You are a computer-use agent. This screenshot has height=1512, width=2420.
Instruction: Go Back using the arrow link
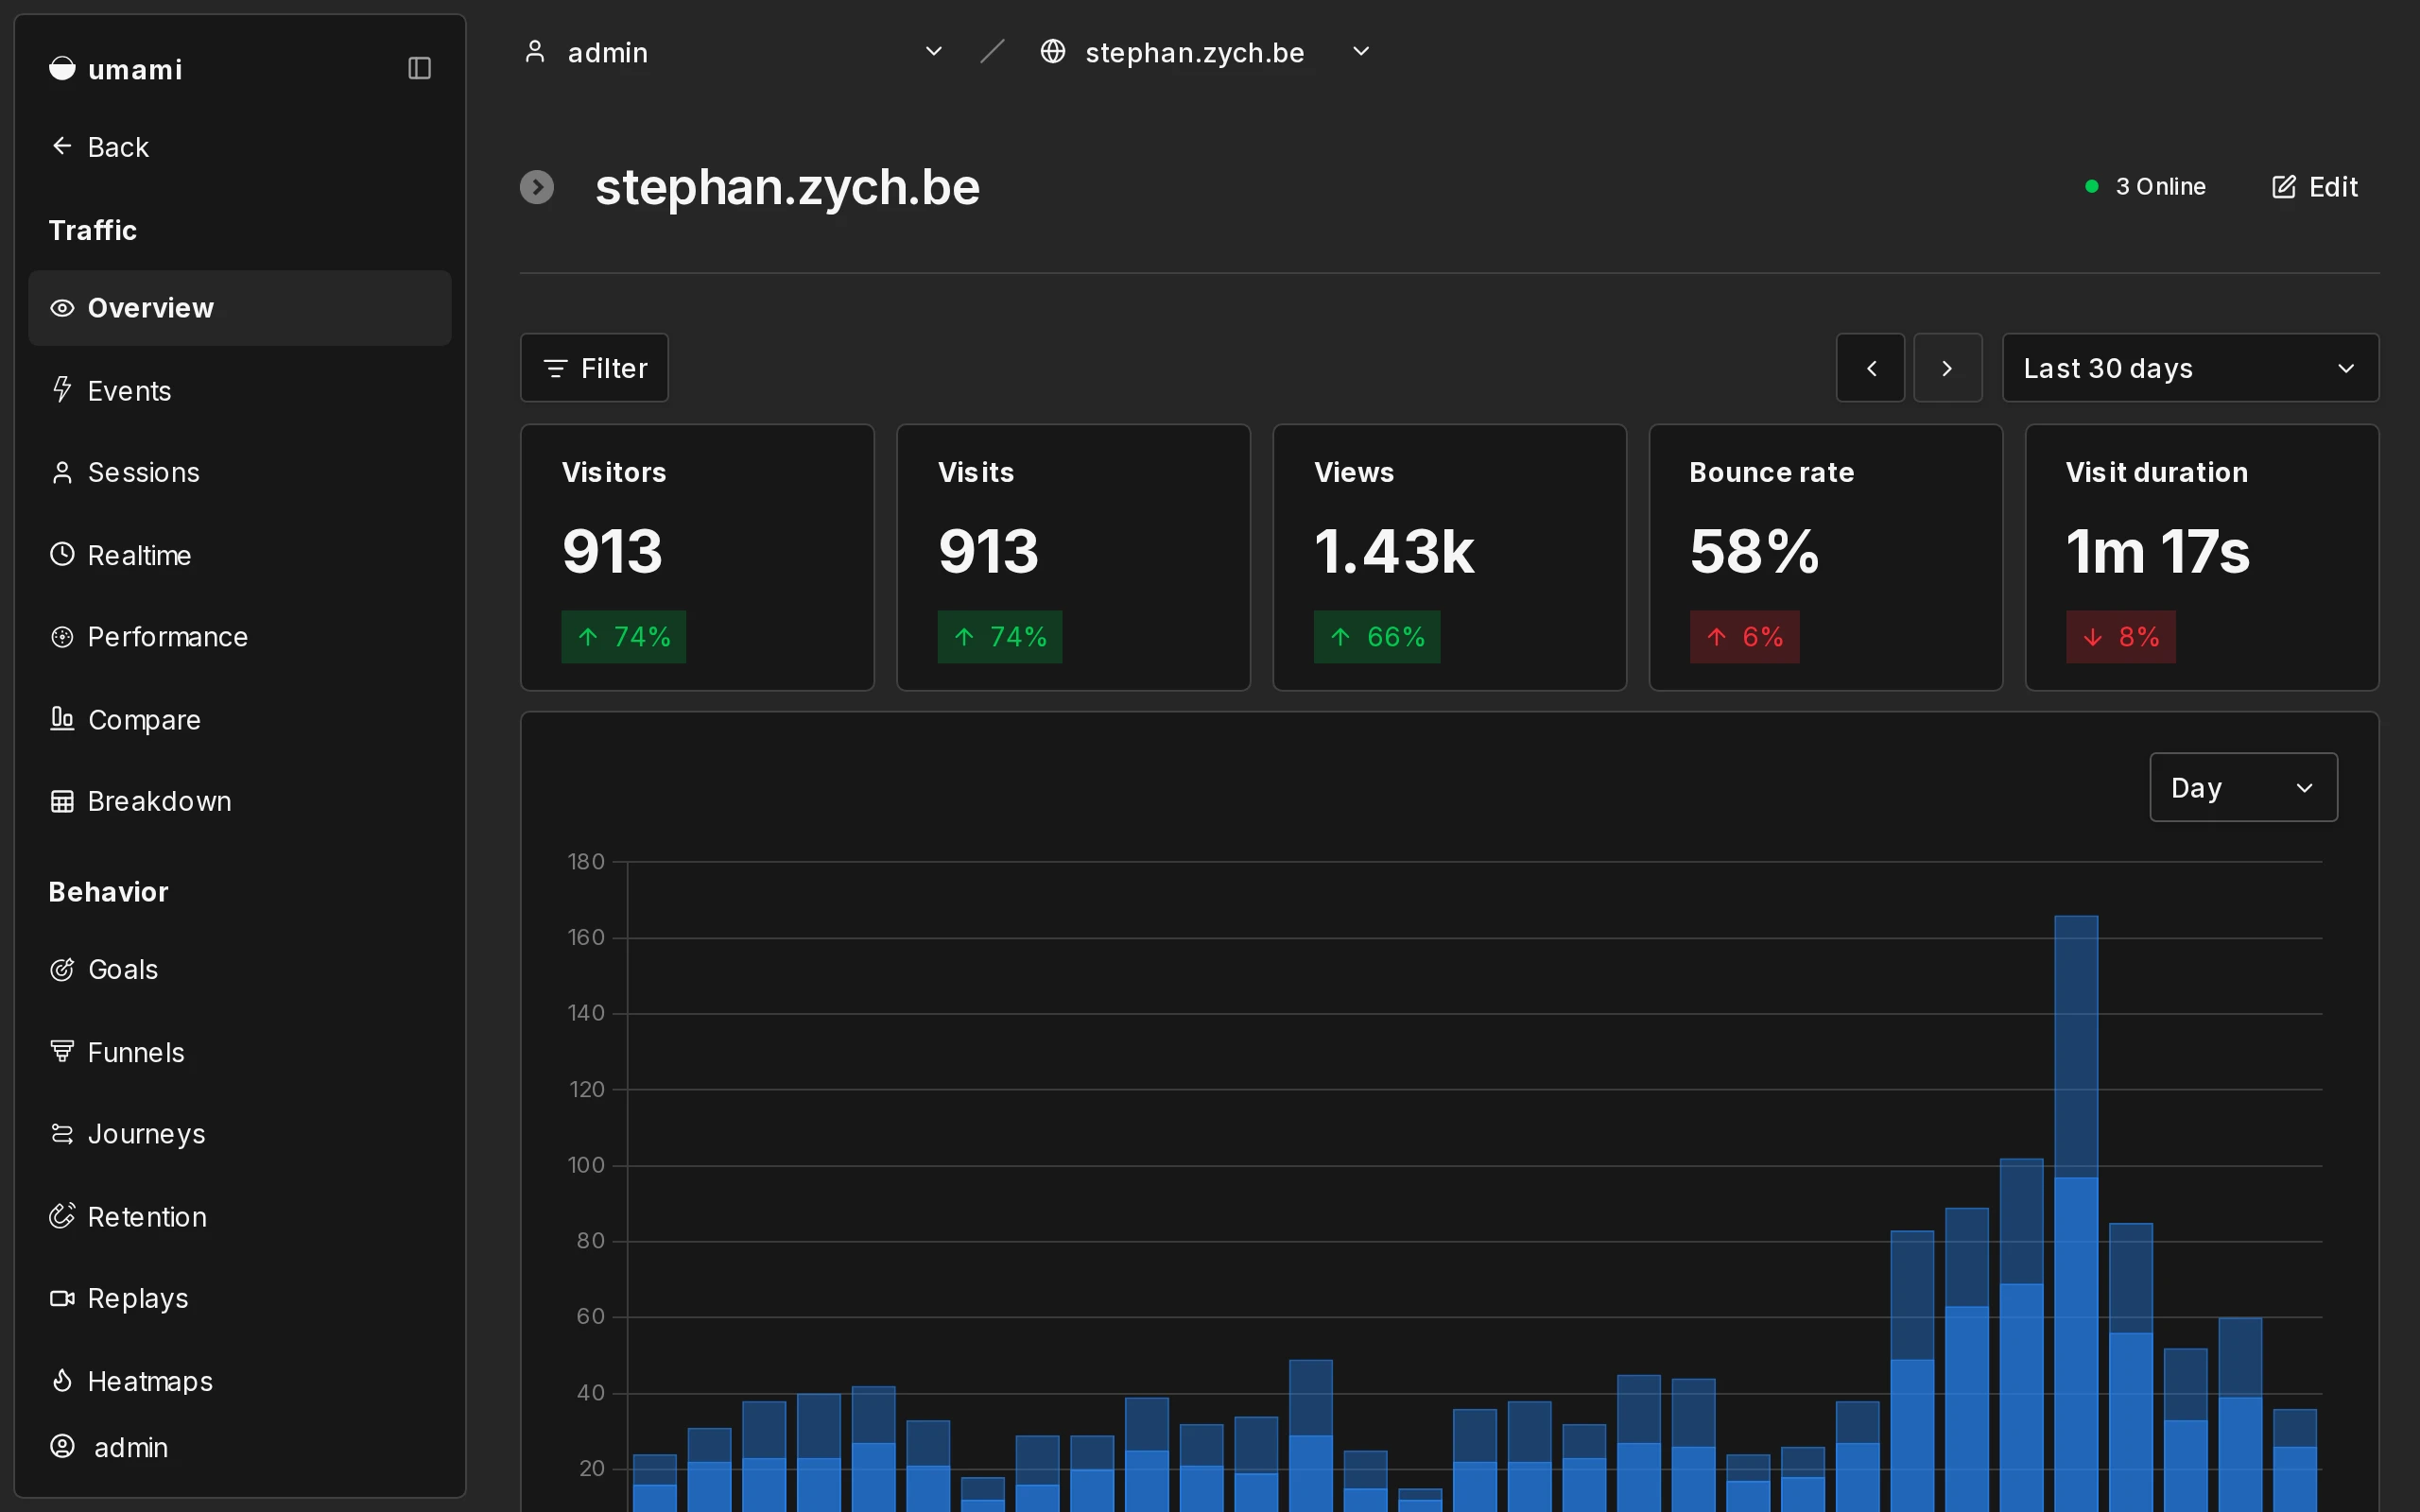(100, 147)
